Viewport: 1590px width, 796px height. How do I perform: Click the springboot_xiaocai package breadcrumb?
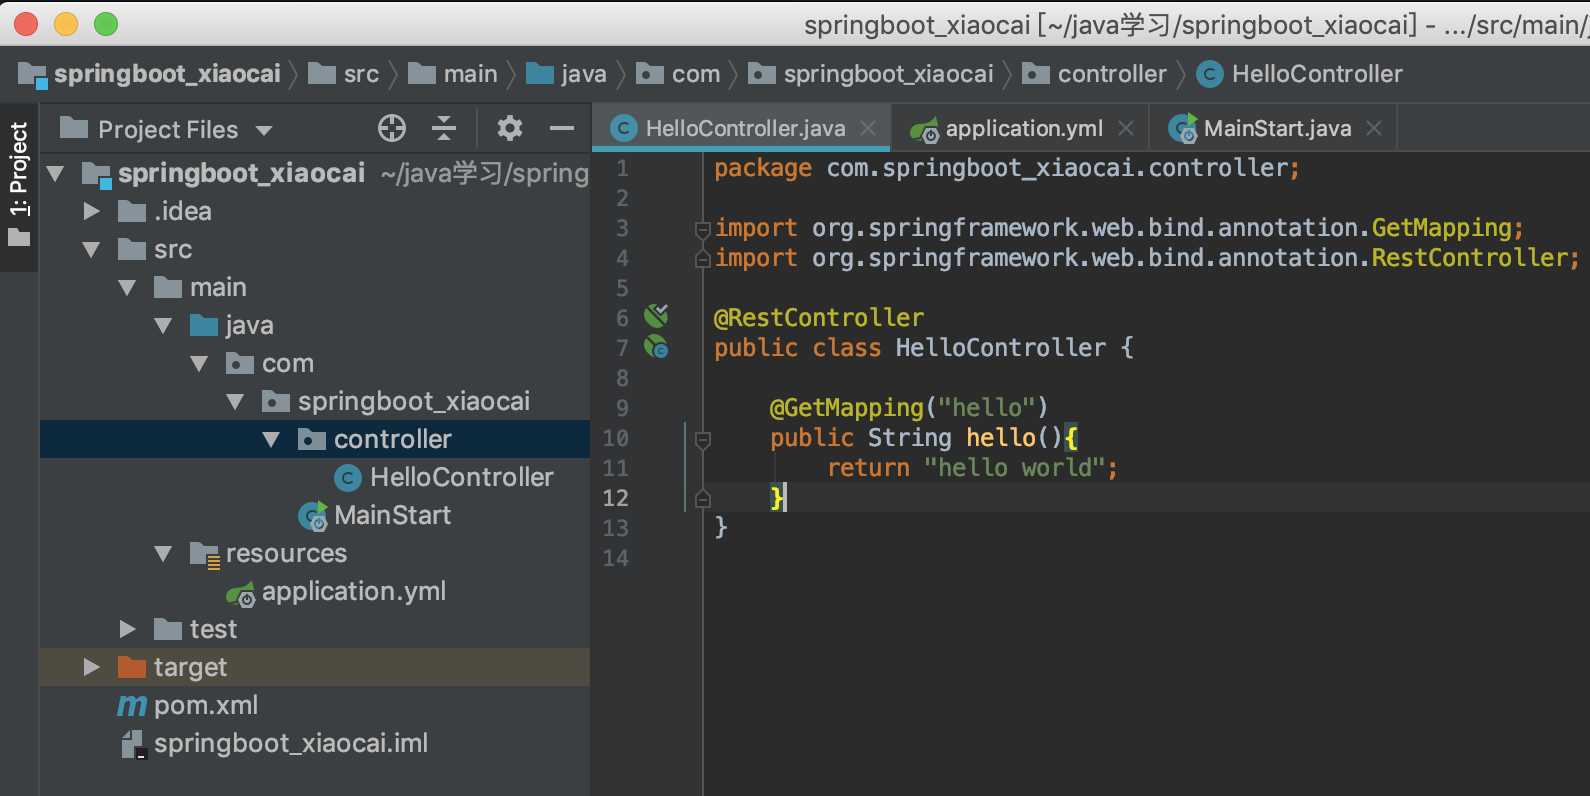click(x=872, y=74)
